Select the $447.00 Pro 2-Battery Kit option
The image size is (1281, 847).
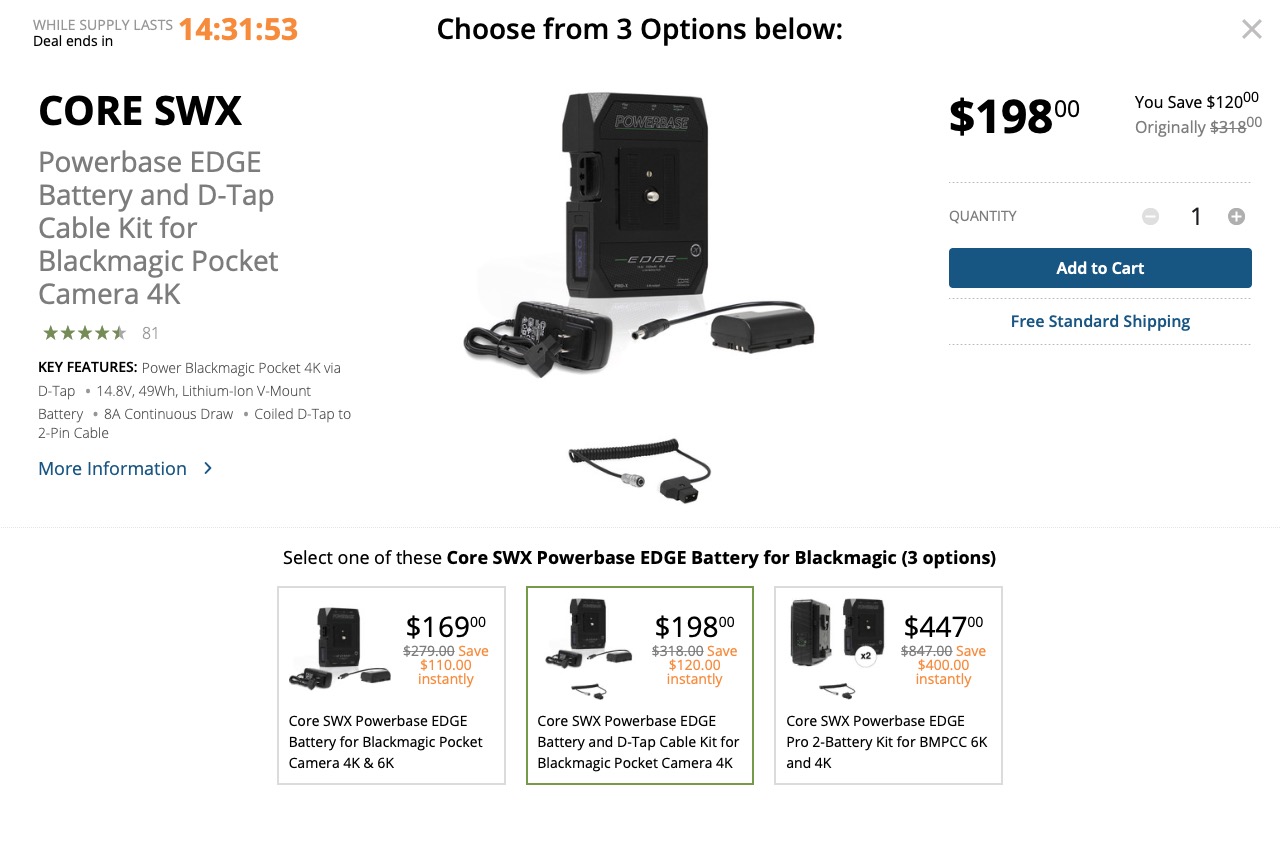pos(888,685)
